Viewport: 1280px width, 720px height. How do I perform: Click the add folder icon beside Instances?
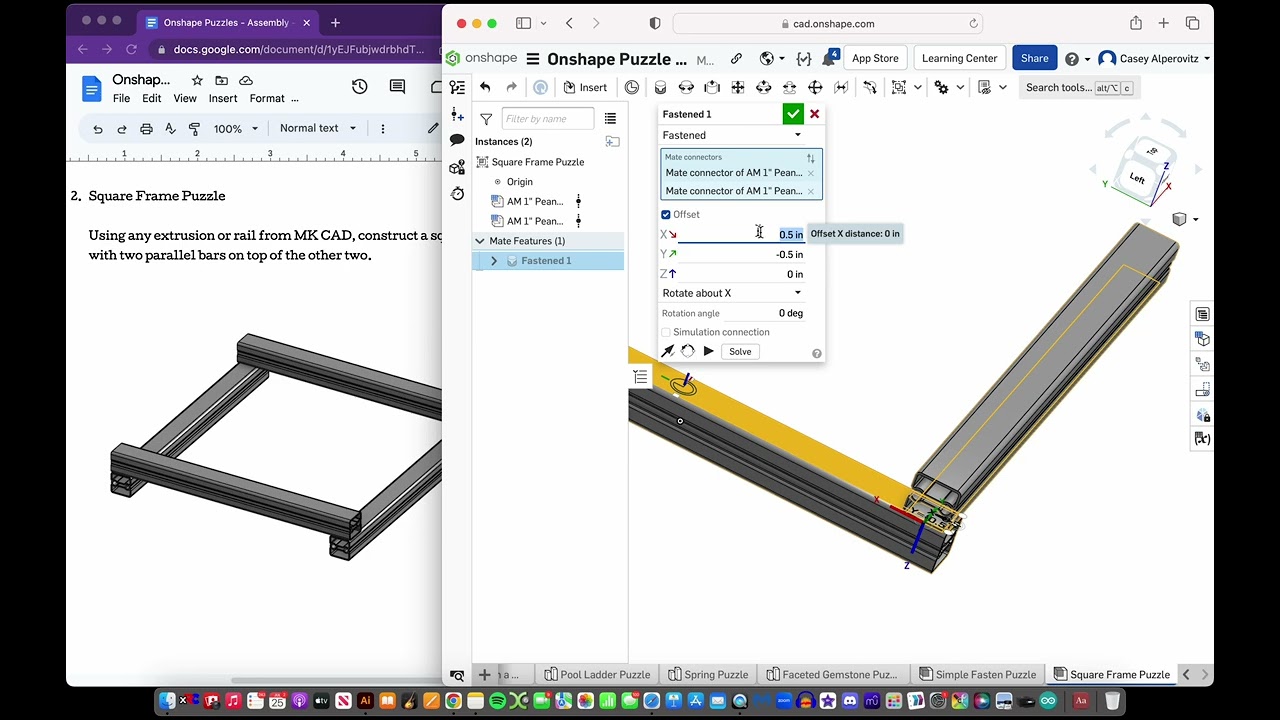point(612,141)
